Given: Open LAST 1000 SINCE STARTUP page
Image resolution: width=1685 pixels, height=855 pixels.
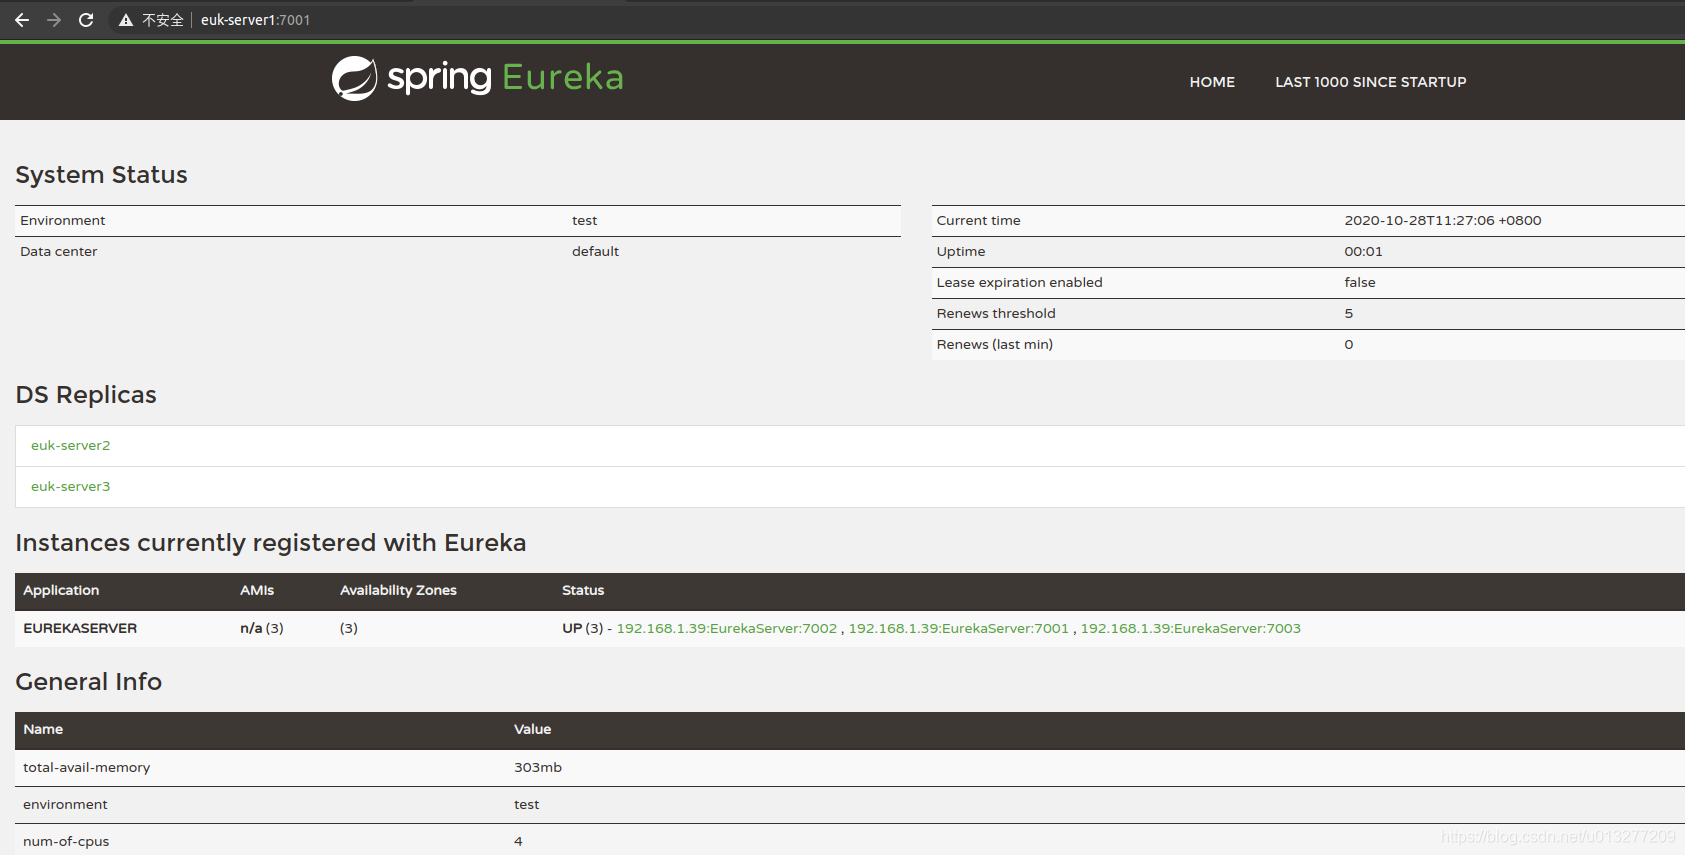Looking at the screenshot, I should click(x=1370, y=82).
